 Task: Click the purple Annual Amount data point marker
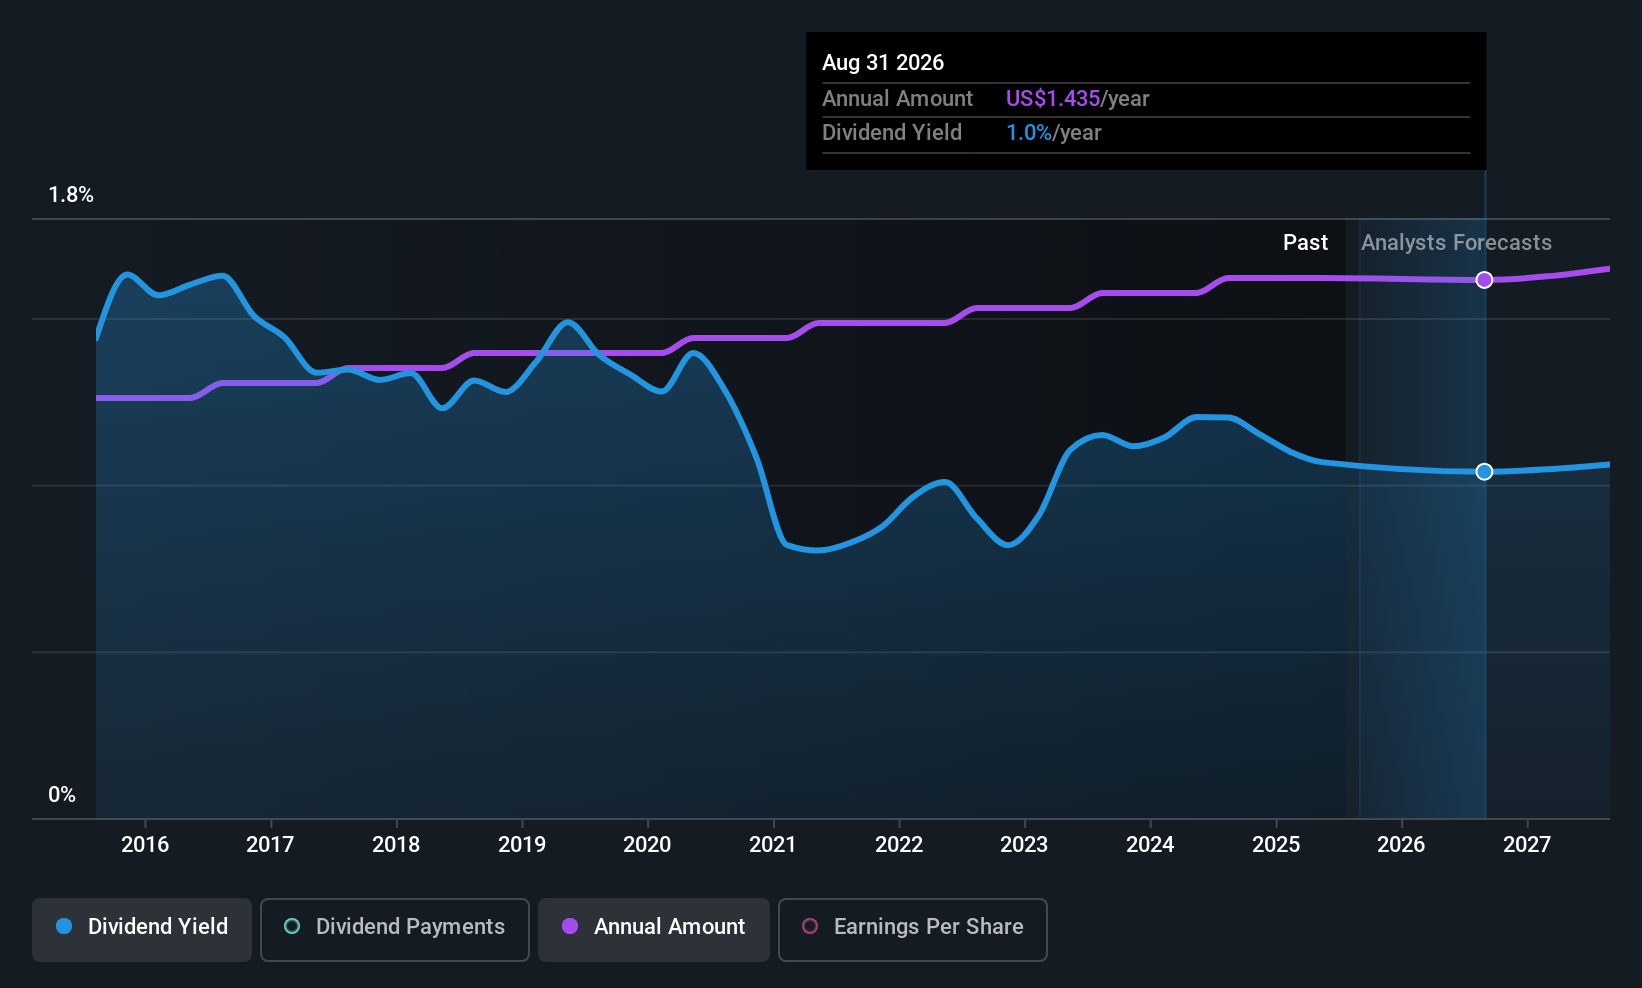(x=1485, y=280)
